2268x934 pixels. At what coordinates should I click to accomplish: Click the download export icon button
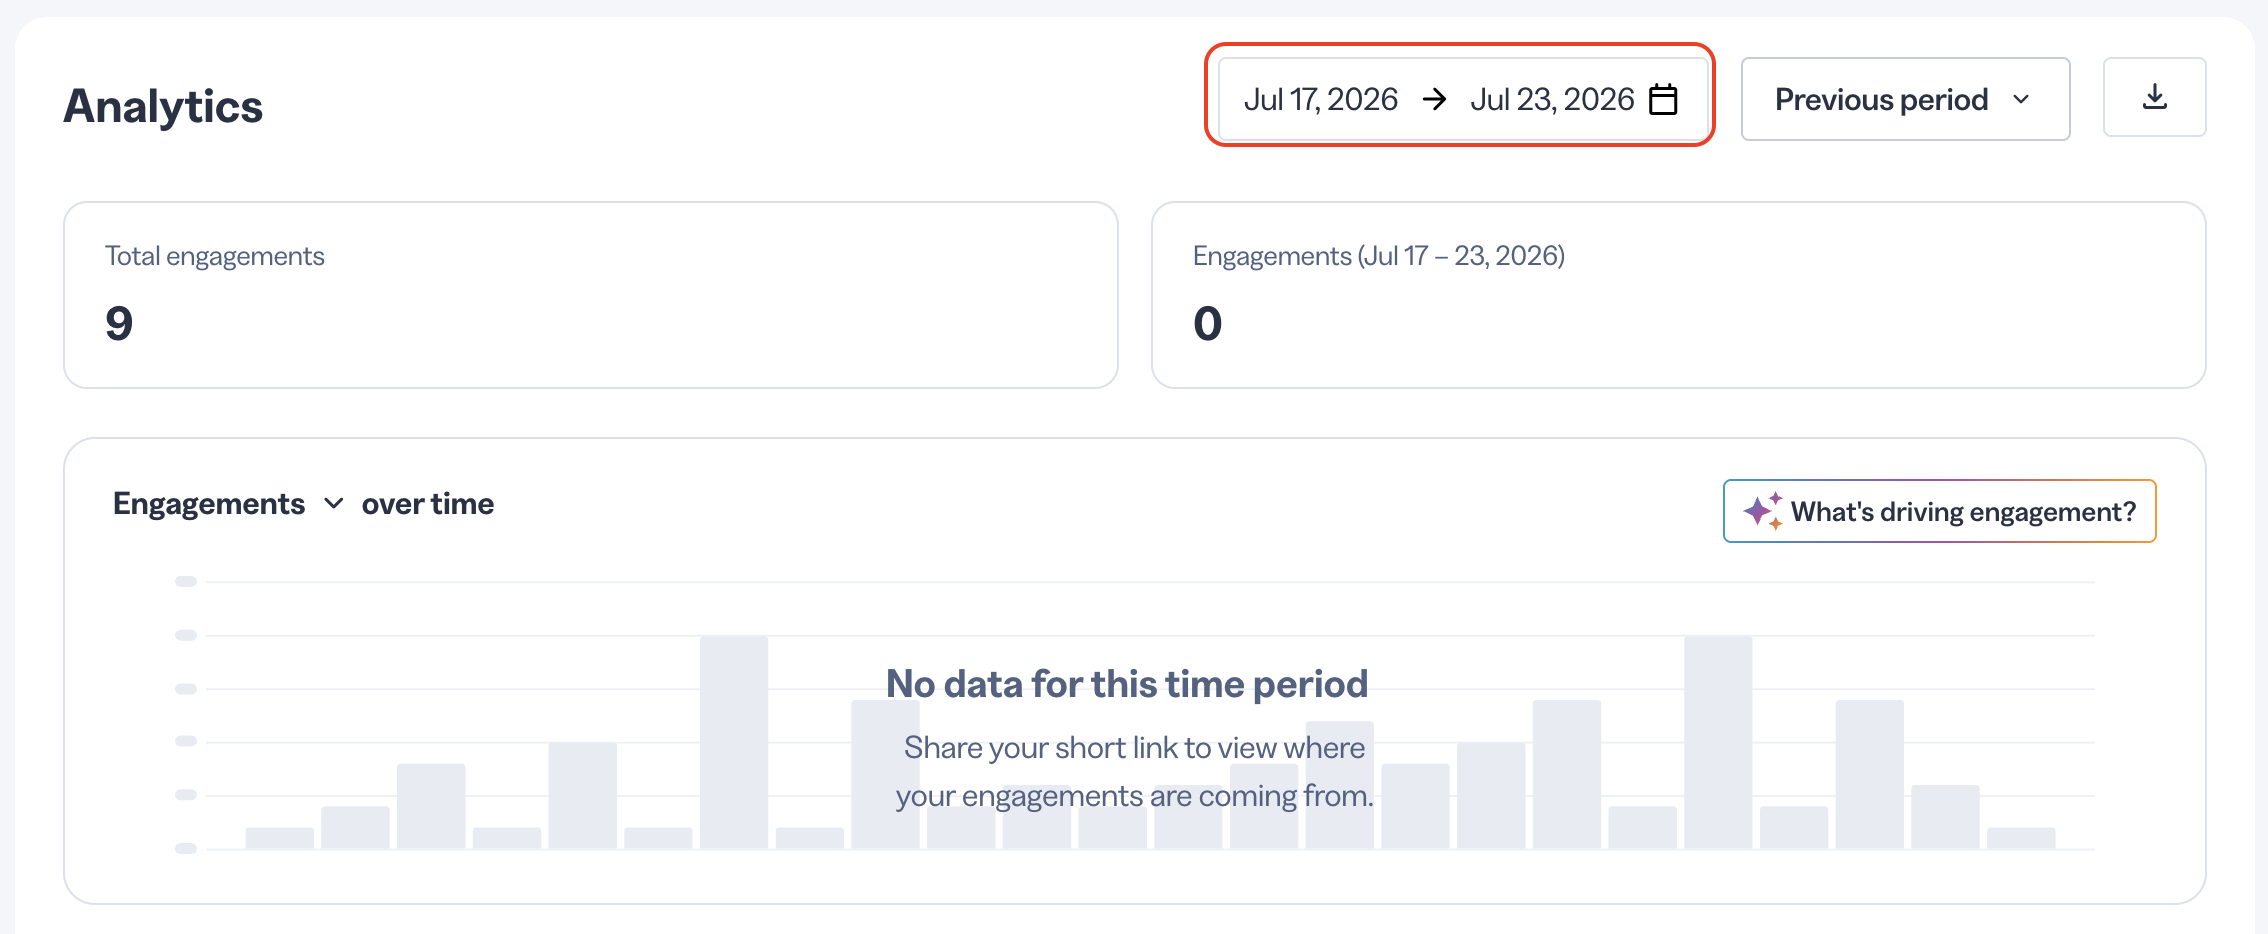click(x=2154, y=97)
